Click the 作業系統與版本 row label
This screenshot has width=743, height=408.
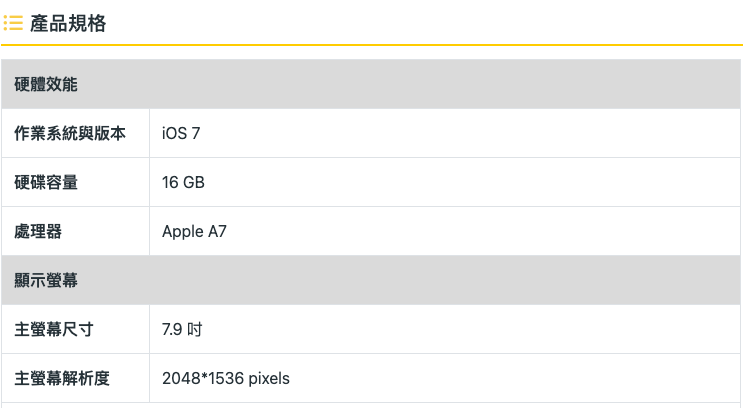(x=70, y=133)
